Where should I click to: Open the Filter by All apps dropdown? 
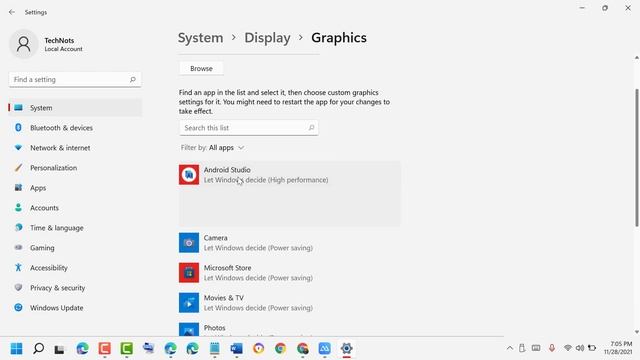point(212,148)
